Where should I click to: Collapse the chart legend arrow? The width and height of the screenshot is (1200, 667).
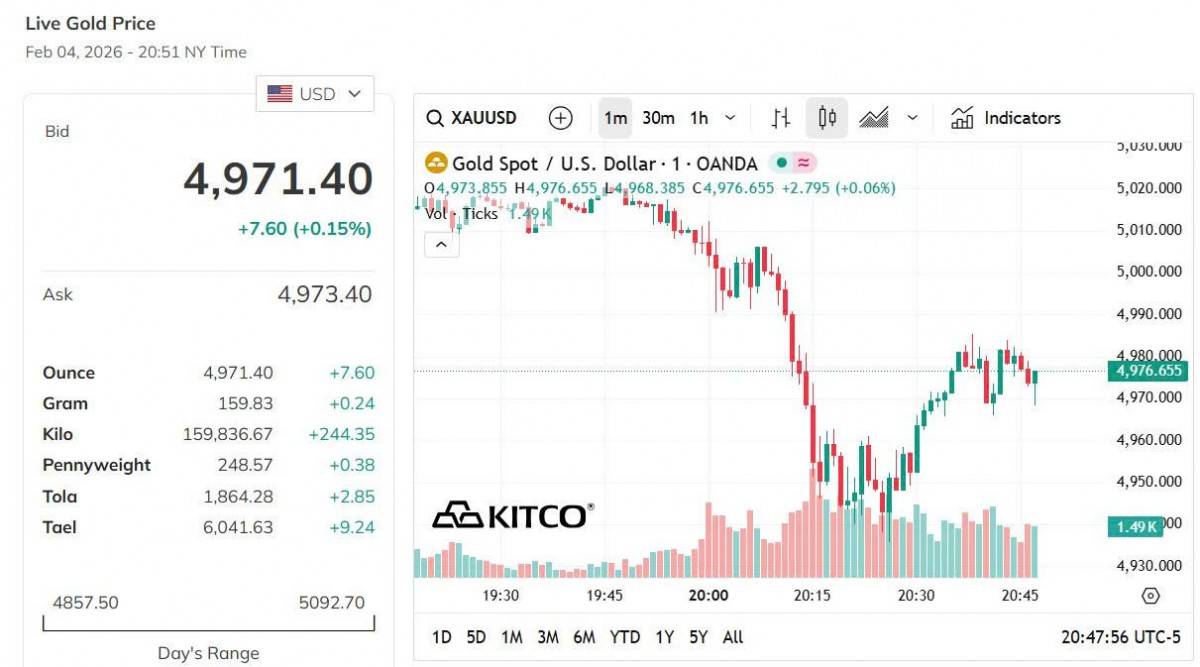(x=441, y=244)
